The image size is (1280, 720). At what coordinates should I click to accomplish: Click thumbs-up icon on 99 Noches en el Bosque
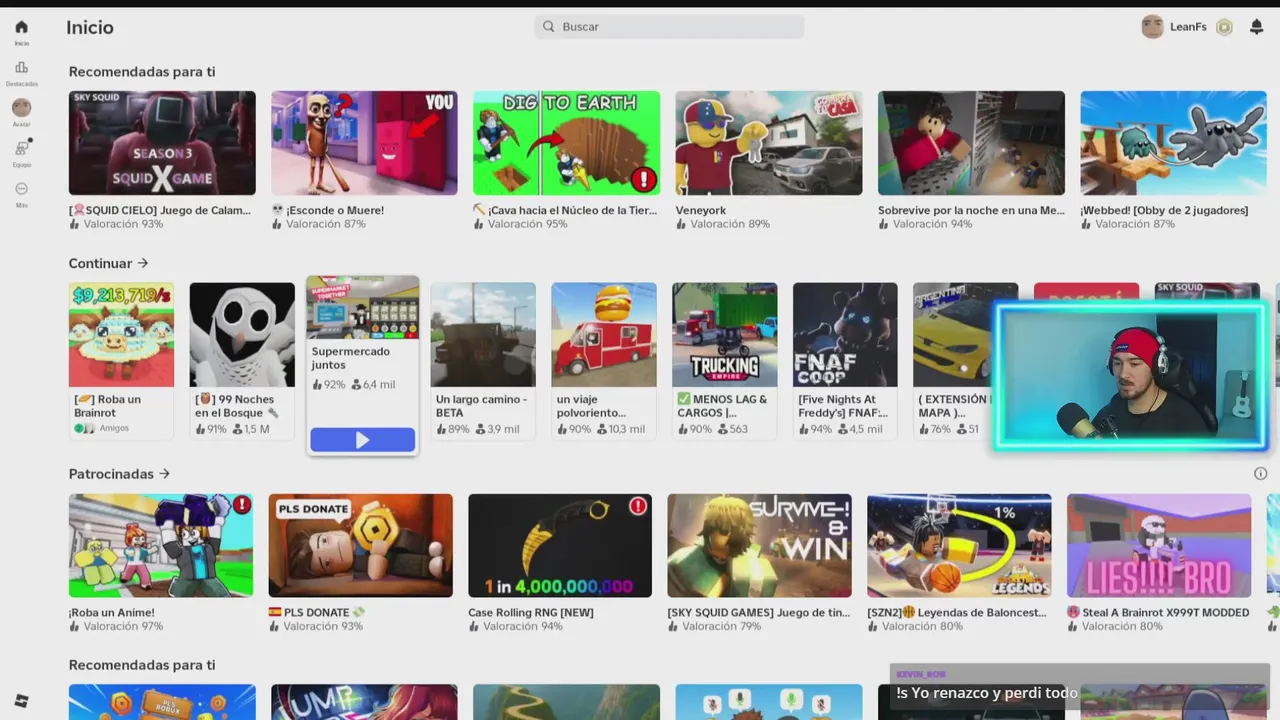point(200,429)
